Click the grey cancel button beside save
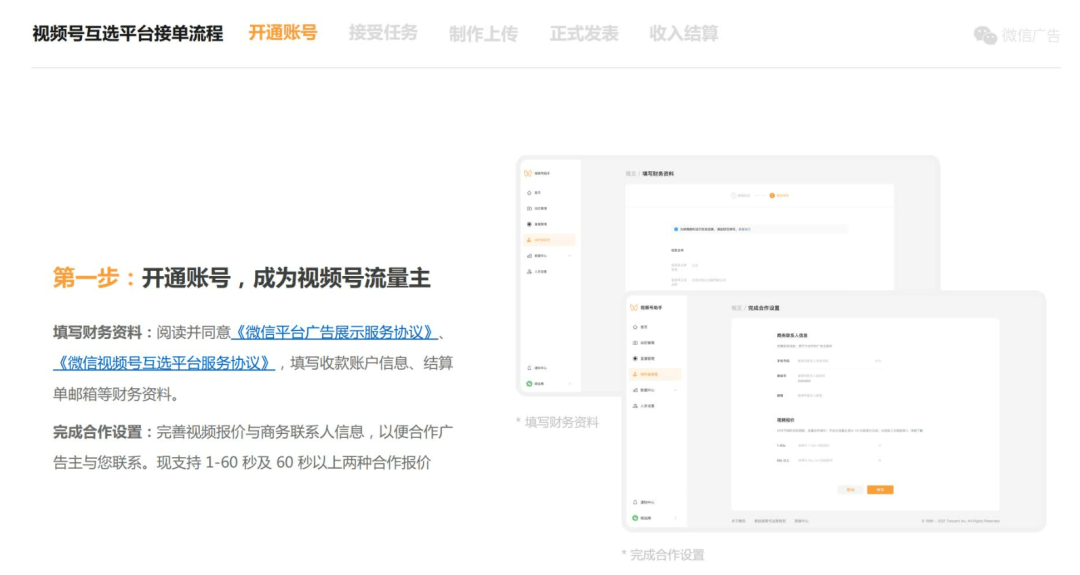The width and height of the screenshot is (1080, 575). click(851, 489)
